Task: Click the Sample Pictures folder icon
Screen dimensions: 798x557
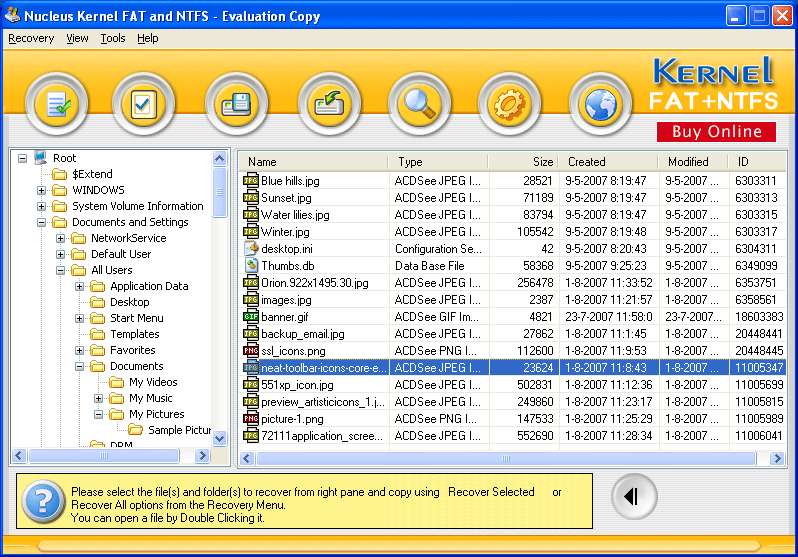Action: [135, 430]
